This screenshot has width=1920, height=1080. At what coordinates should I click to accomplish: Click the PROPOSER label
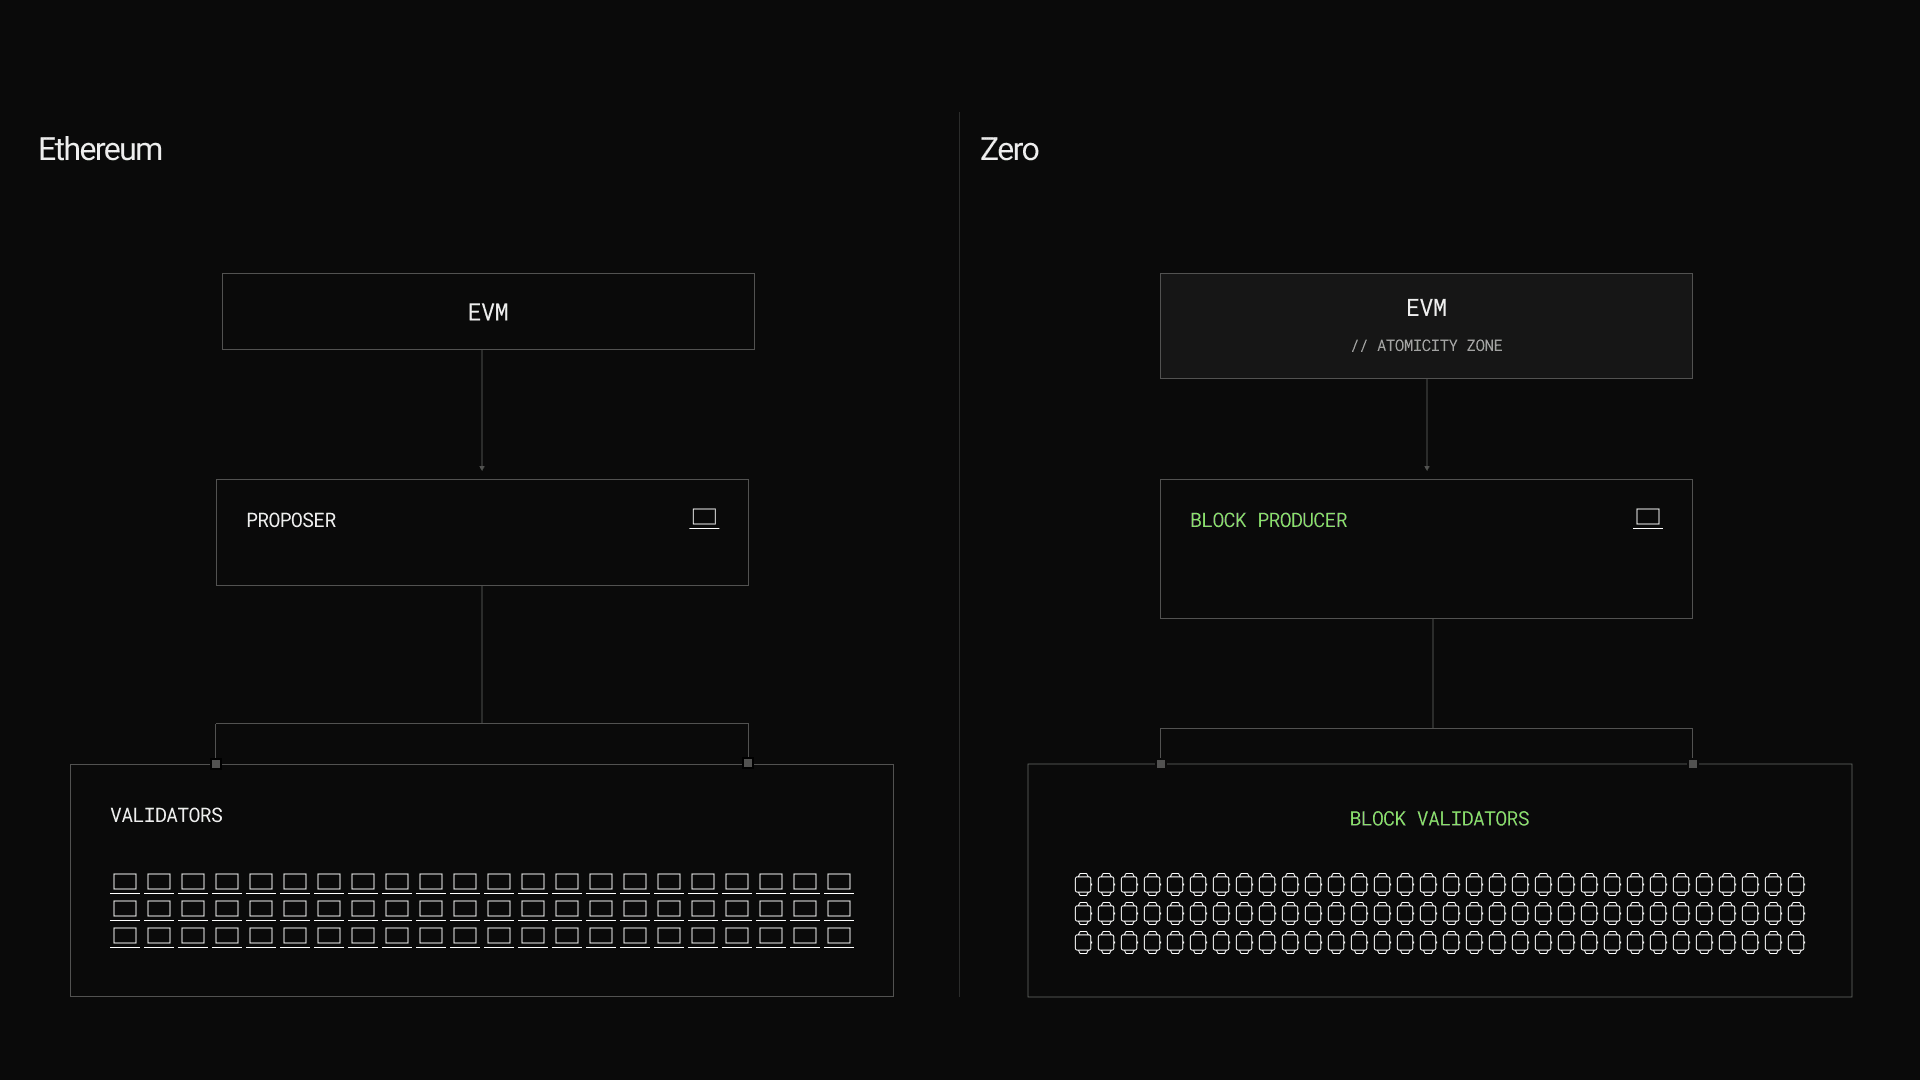(x=291, y=521)
